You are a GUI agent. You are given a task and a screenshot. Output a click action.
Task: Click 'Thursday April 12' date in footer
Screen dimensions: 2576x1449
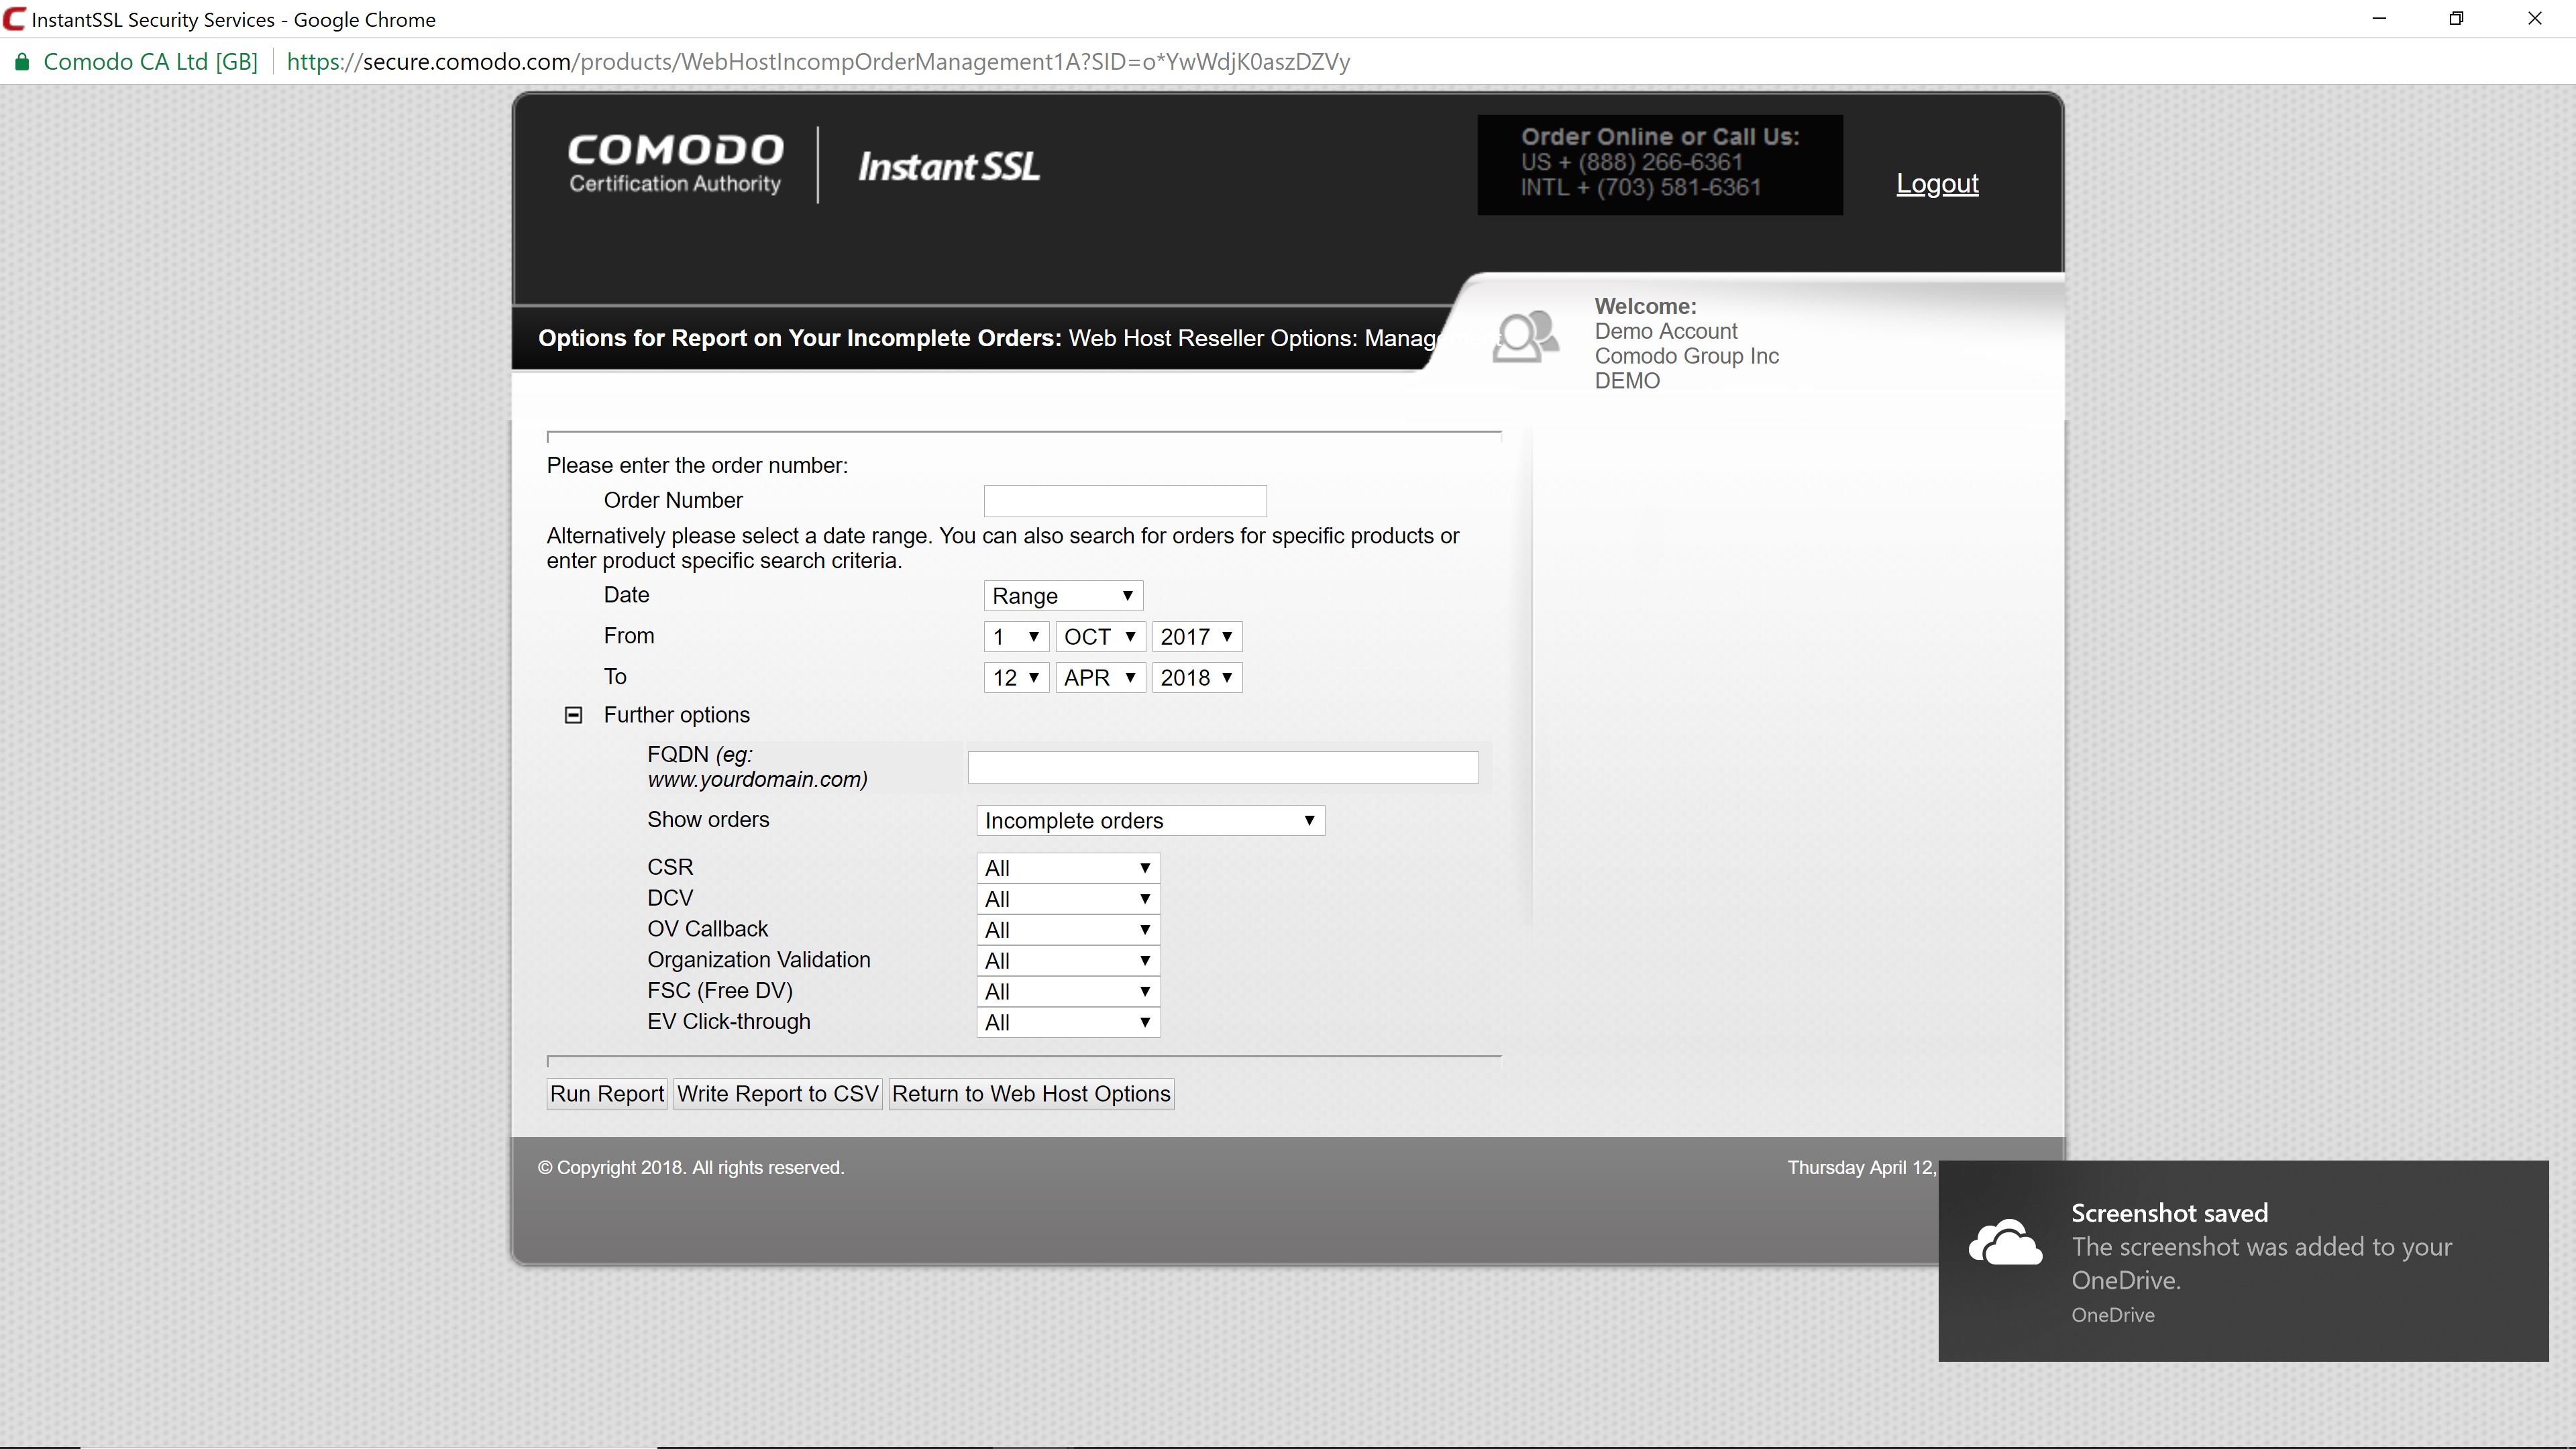click(x=1862, y=1168)
